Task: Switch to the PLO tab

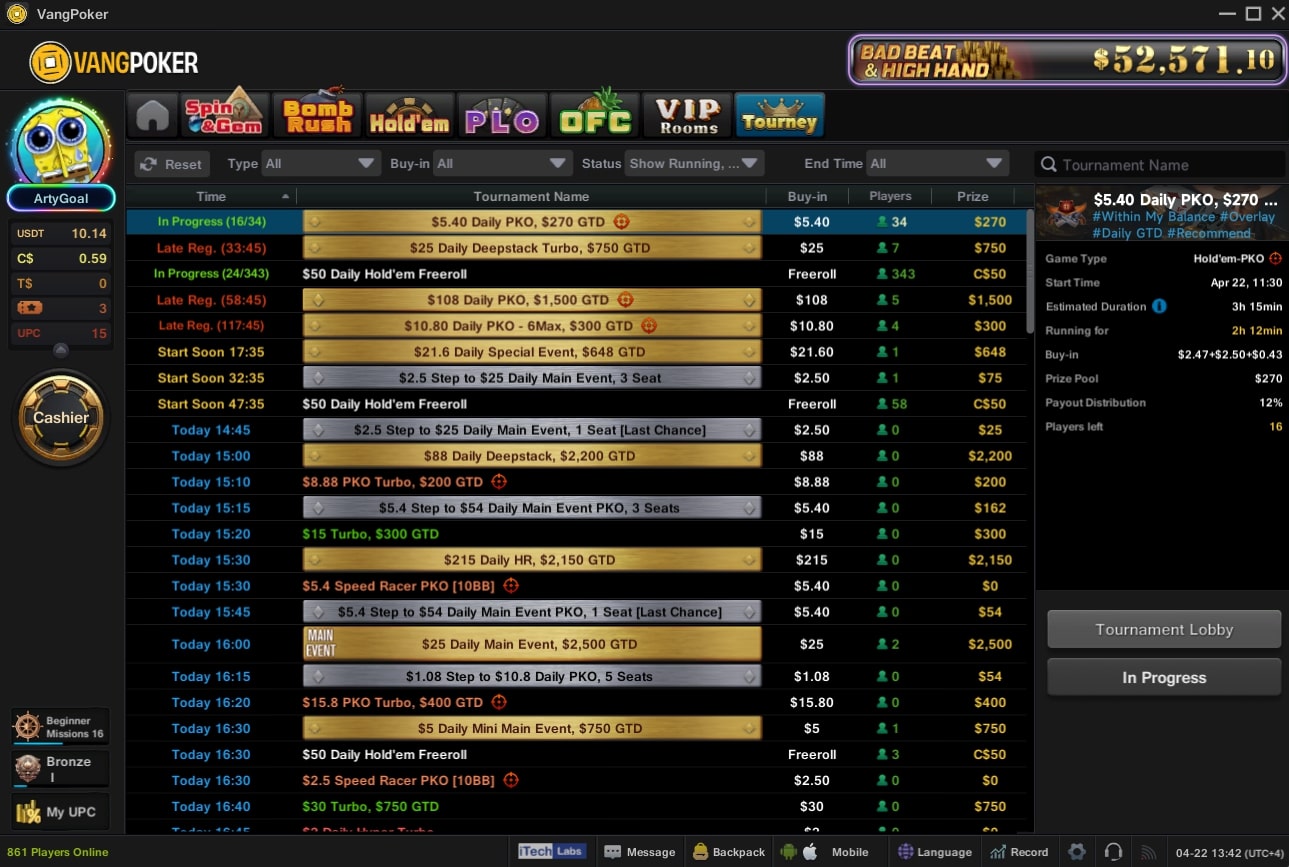Action: coord(502,116)
